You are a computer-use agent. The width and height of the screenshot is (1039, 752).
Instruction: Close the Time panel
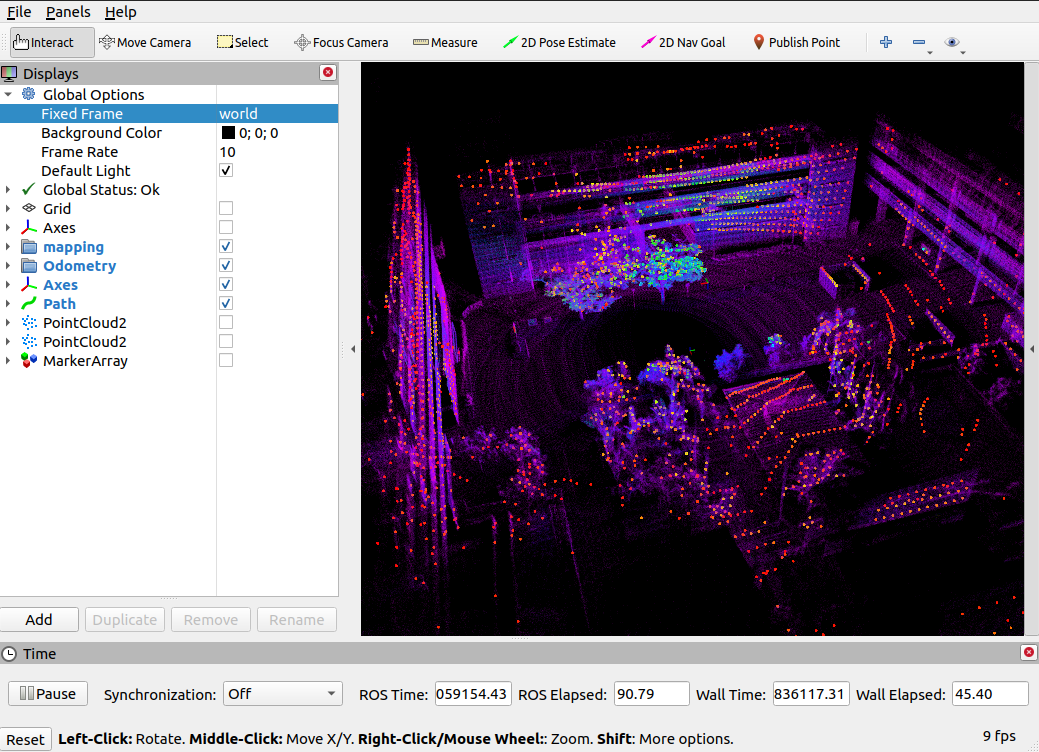1028,653
